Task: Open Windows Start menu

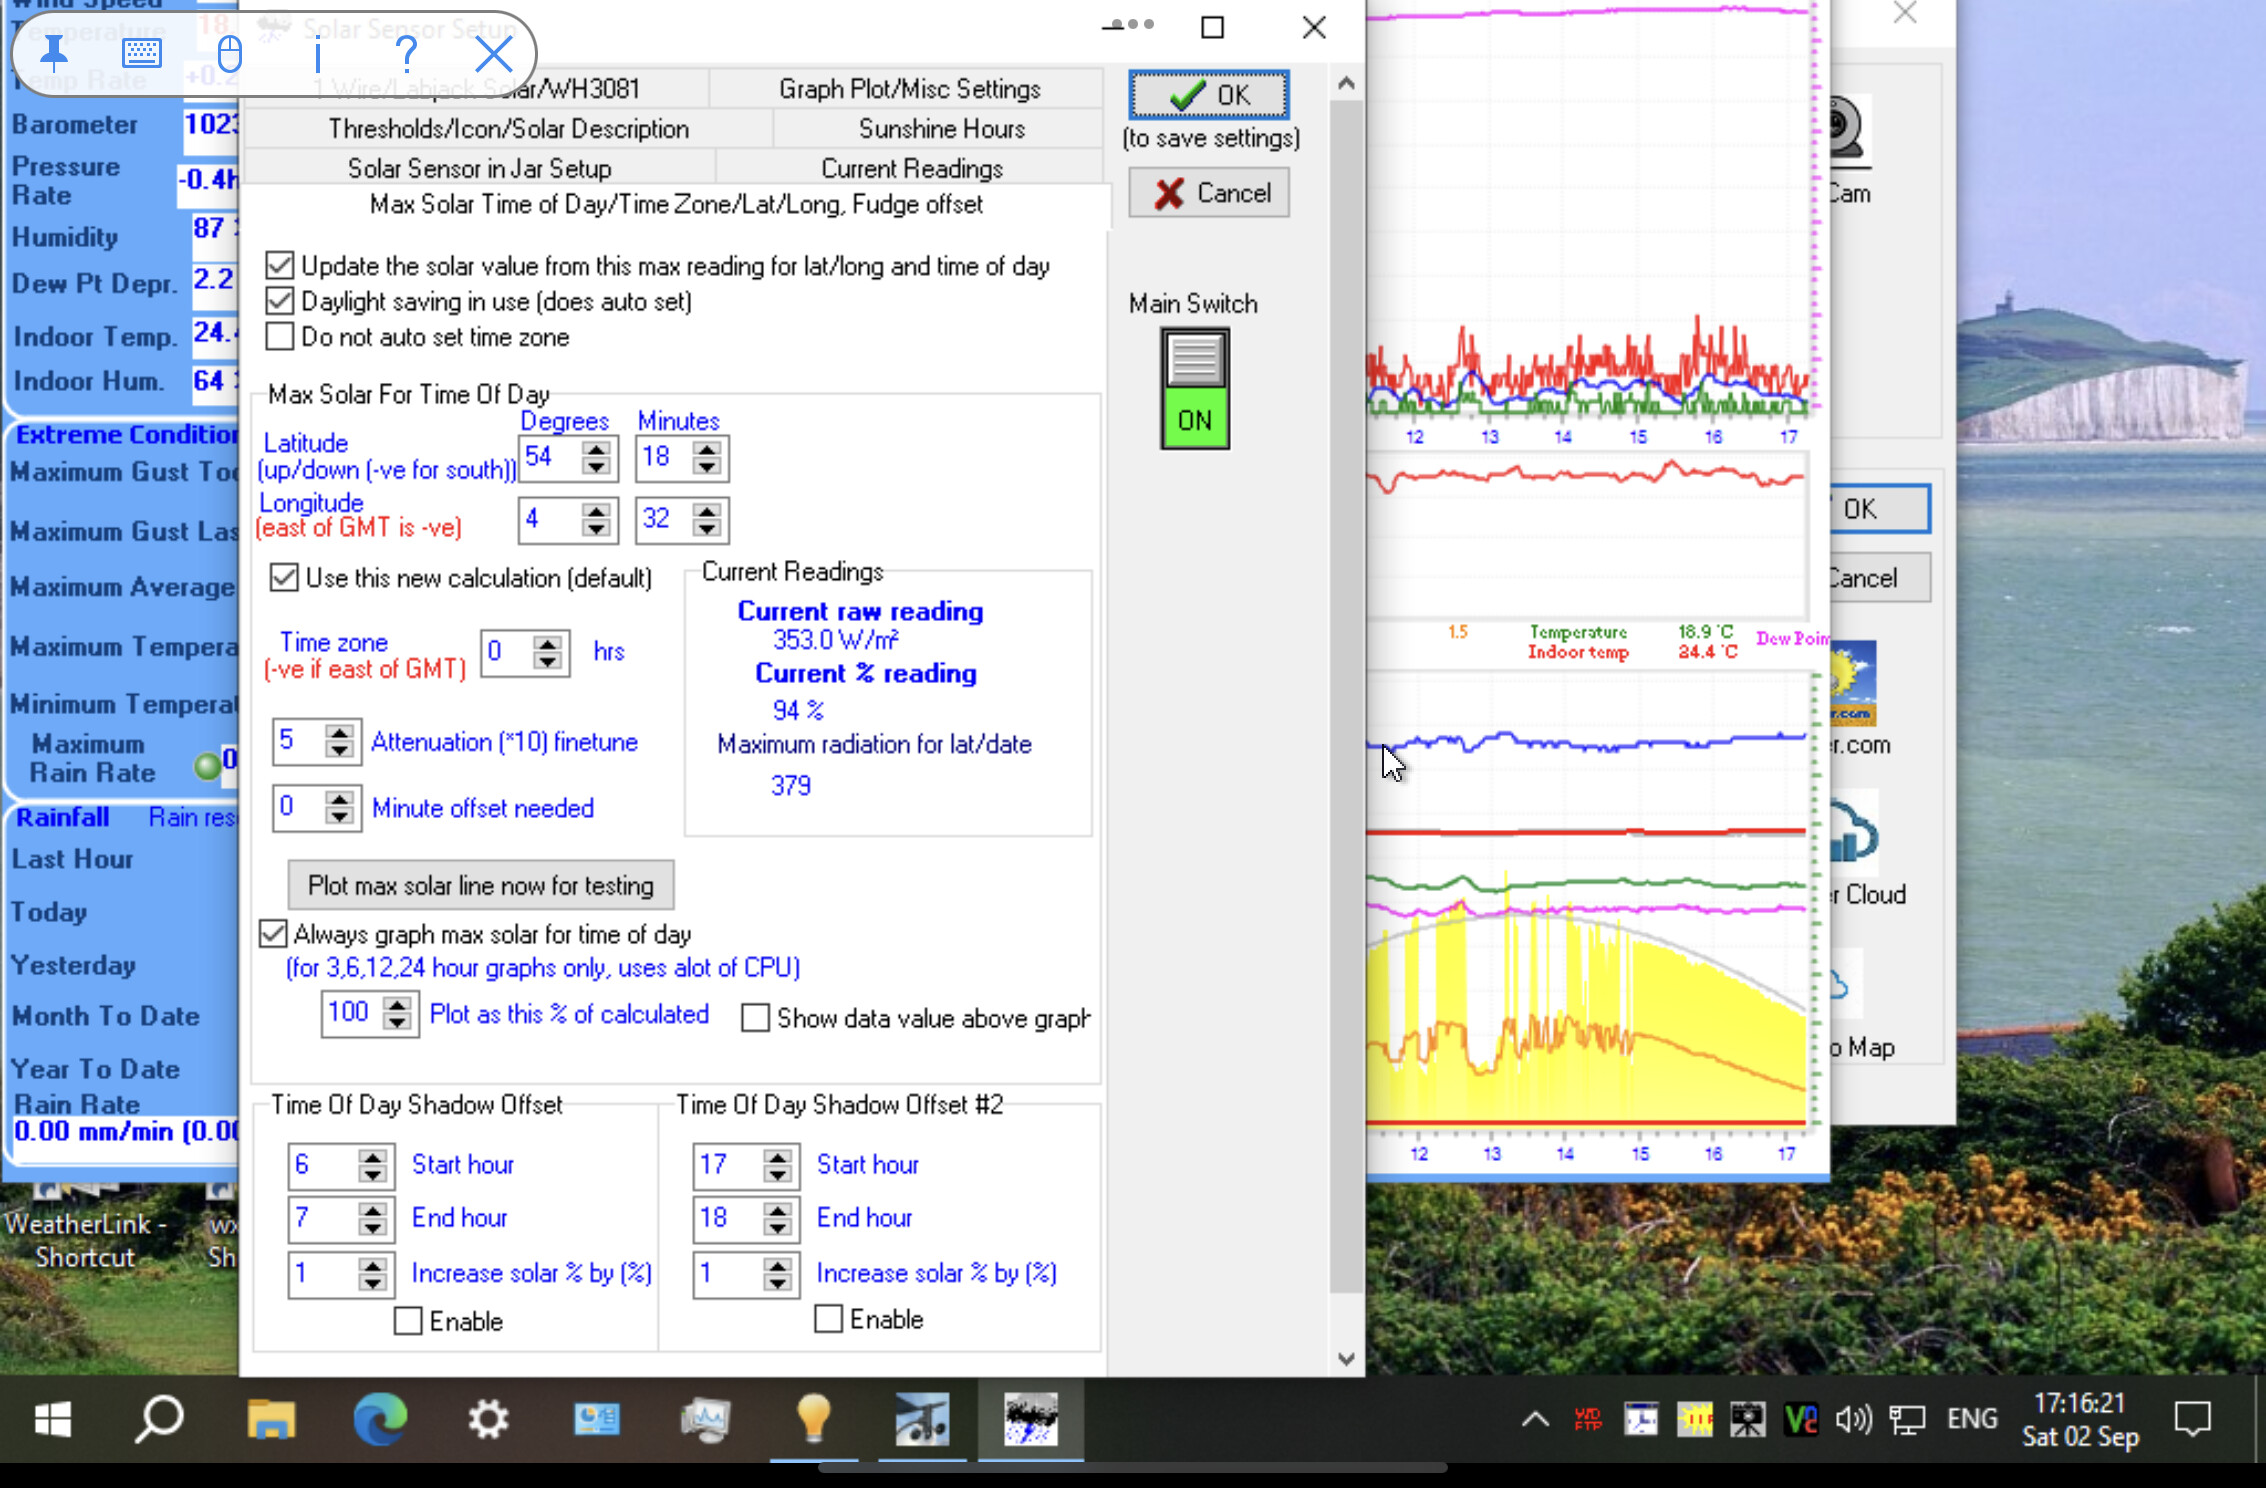Action: click(52, 1419)
